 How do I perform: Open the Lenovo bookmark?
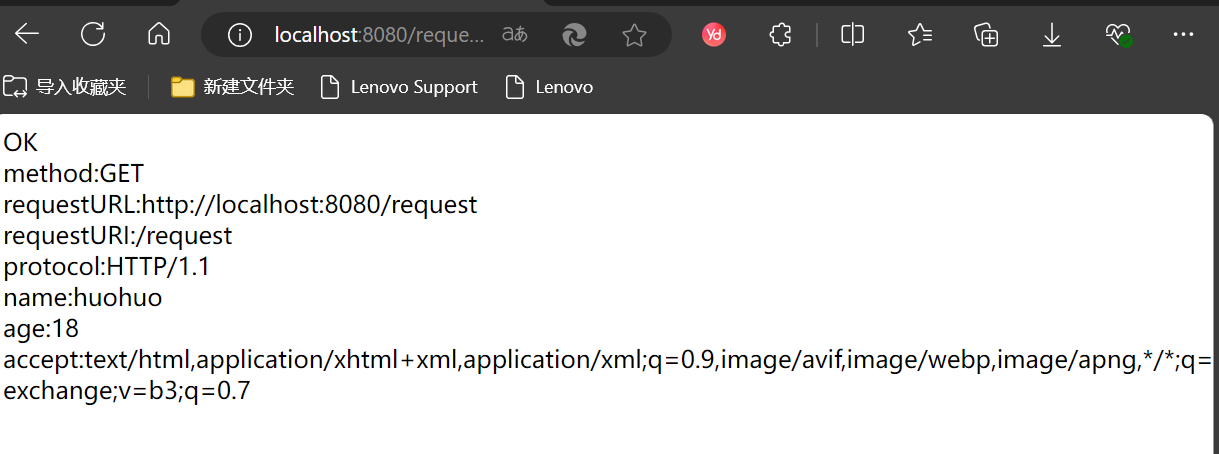pos(549,87)
